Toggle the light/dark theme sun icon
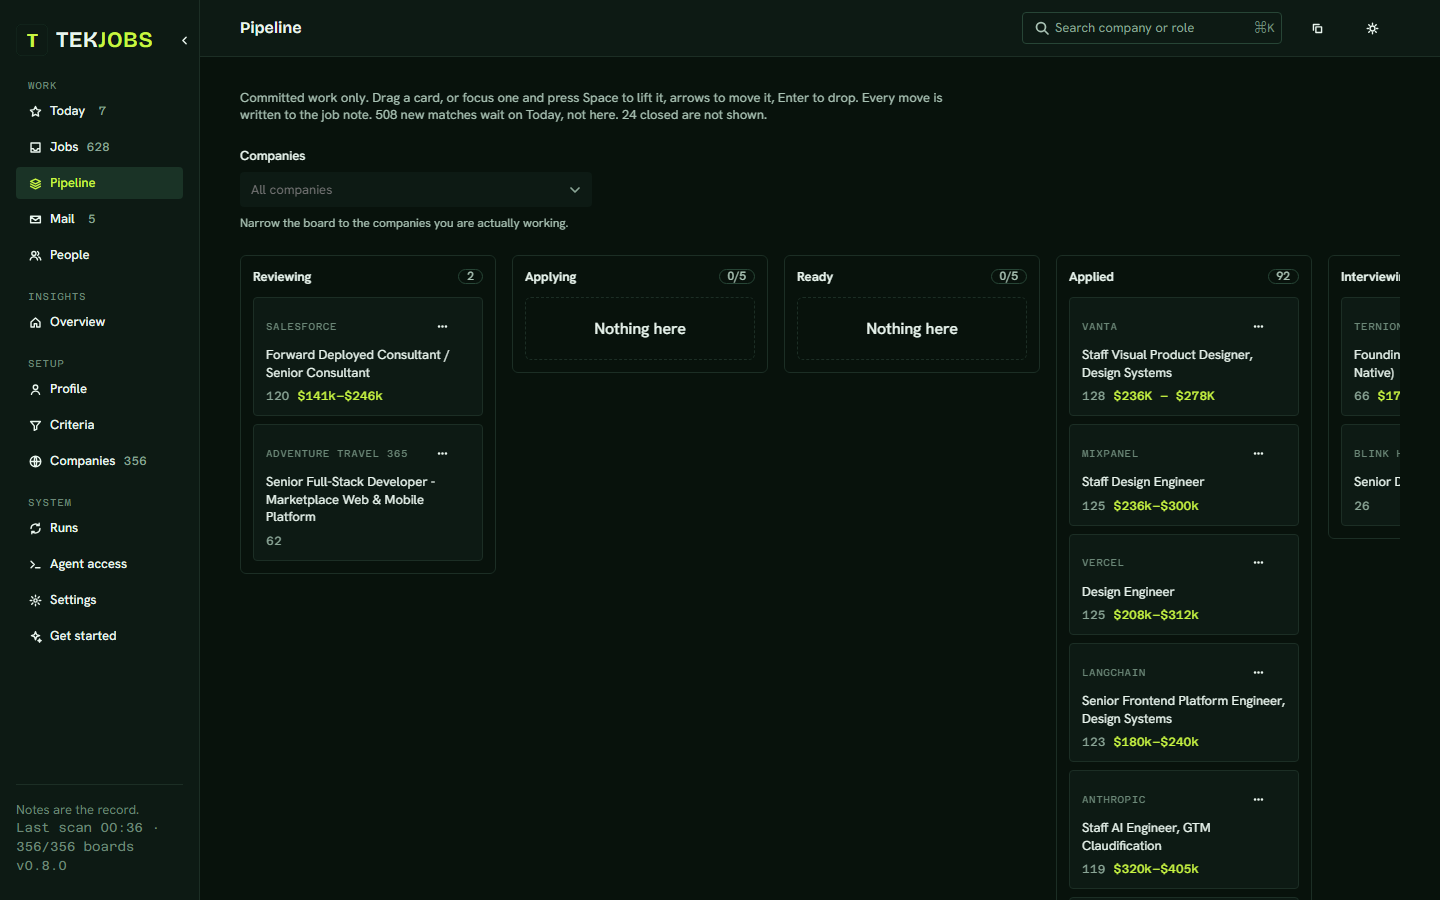1440x900 pixels. [x=1372, y=28]
